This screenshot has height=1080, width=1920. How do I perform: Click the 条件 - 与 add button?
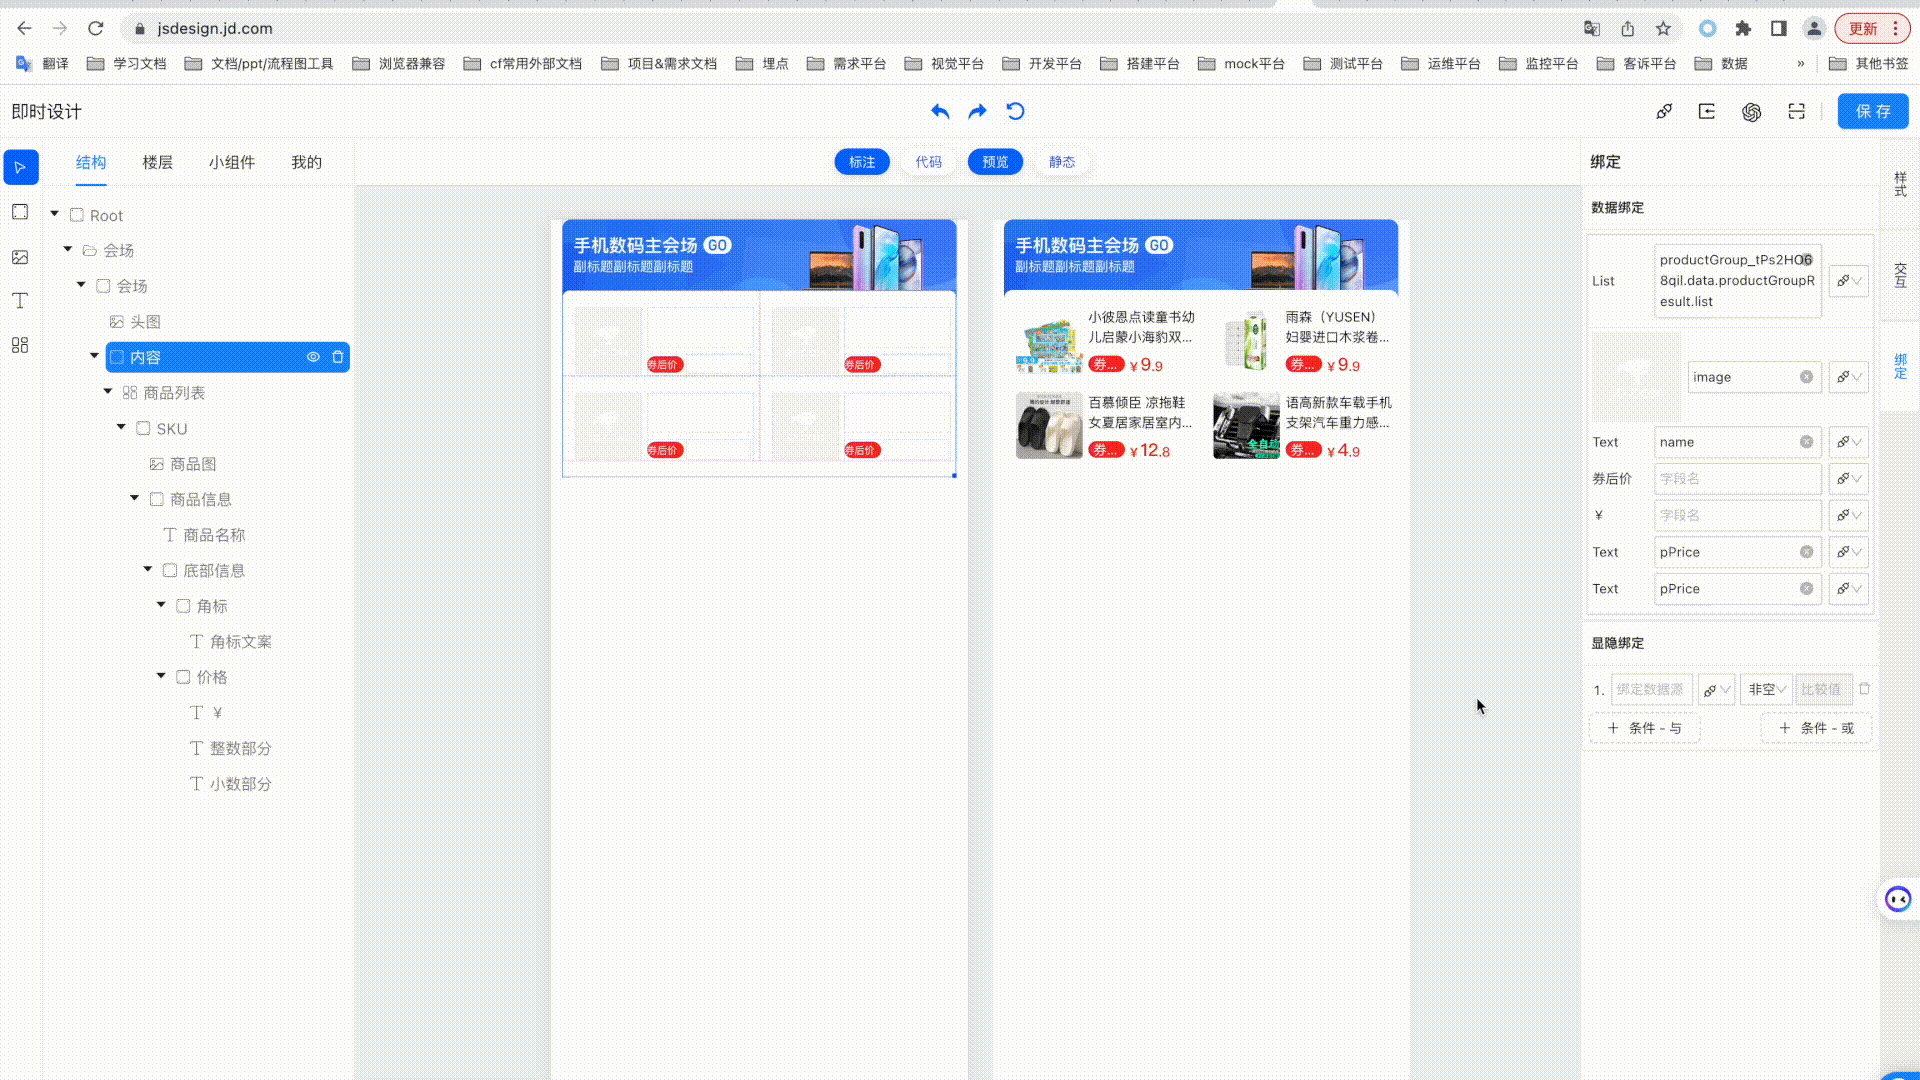point(1644,728)
